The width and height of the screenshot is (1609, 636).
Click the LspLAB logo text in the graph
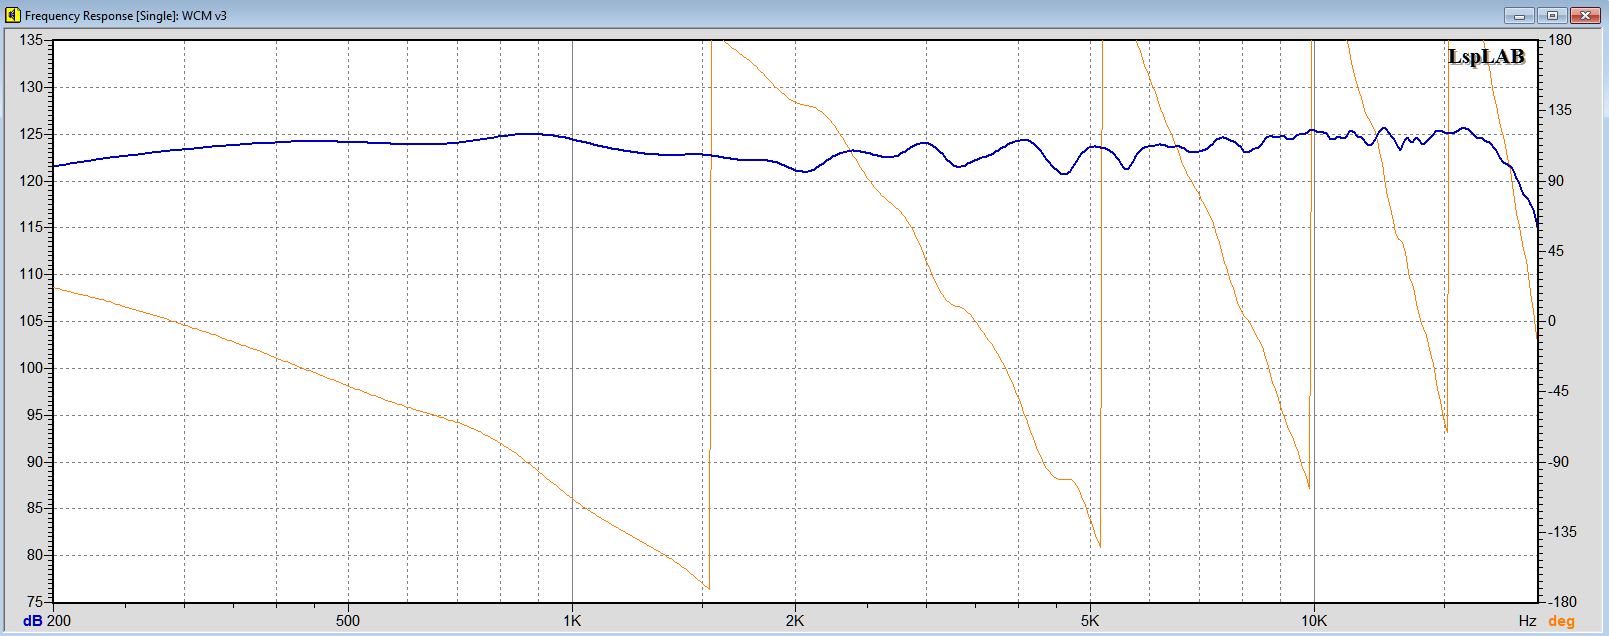pyautogui.click(x=1486, y=57)
